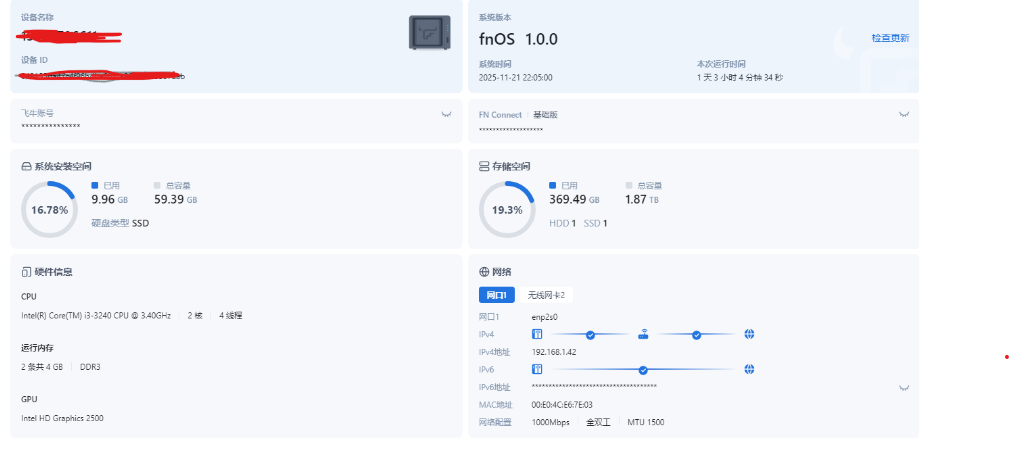Switch to the 无线网卡2 tab

point(546,295)
